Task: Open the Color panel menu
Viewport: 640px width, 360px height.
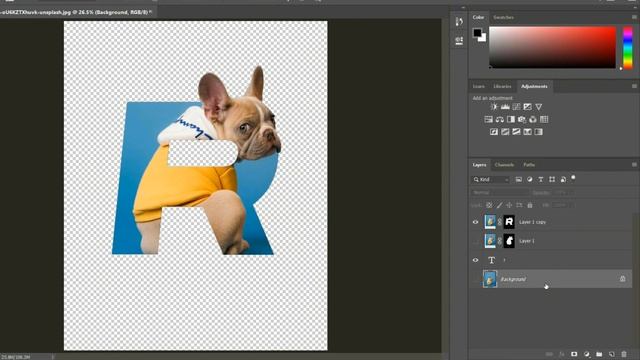Action: [x=634, y=17]
